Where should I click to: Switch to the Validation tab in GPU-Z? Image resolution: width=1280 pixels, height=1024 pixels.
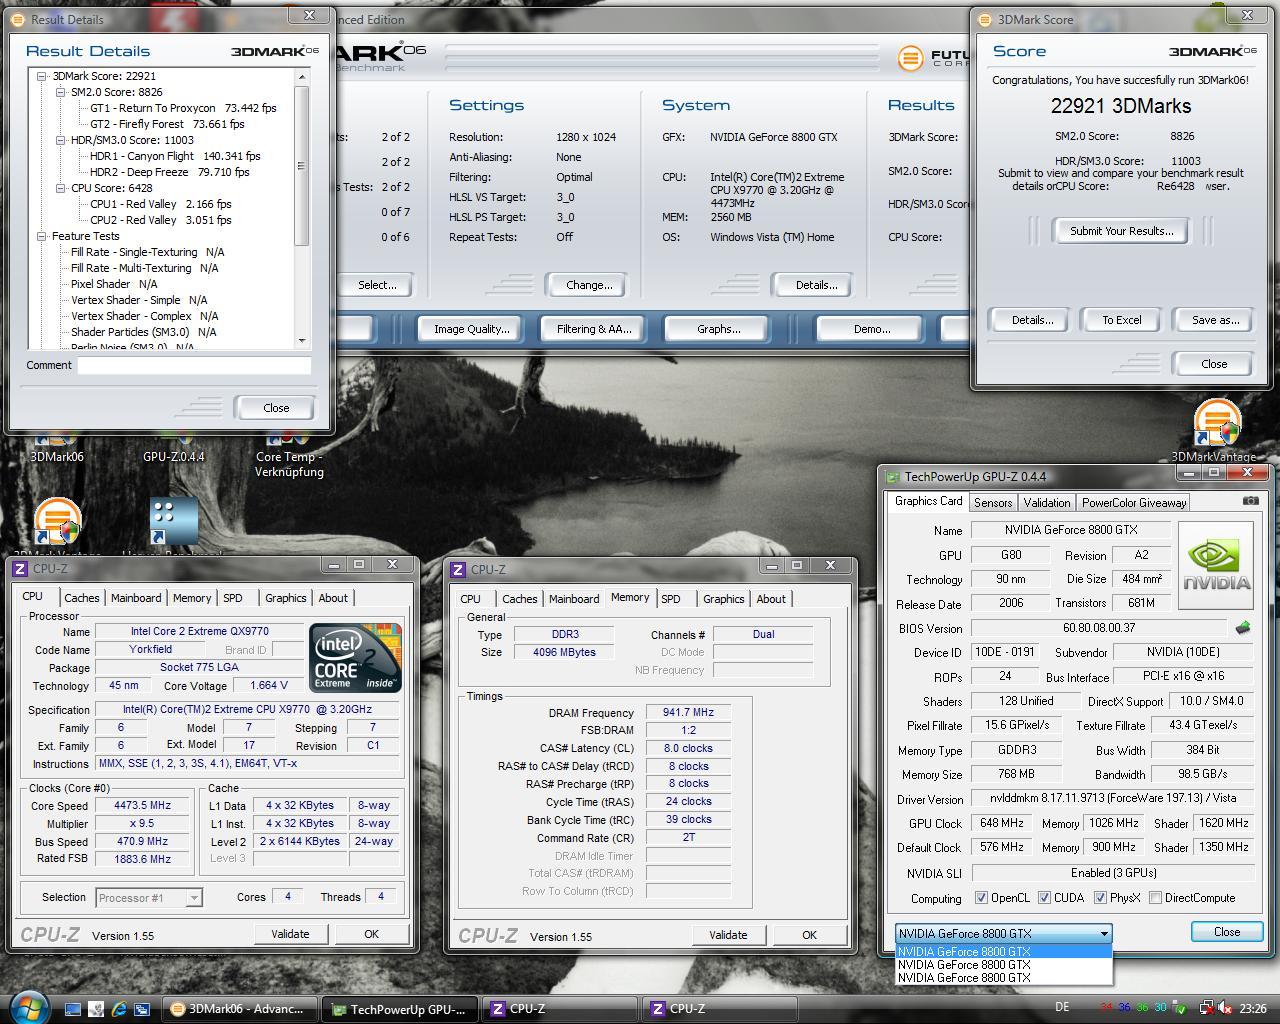(x=1047, y=503)
